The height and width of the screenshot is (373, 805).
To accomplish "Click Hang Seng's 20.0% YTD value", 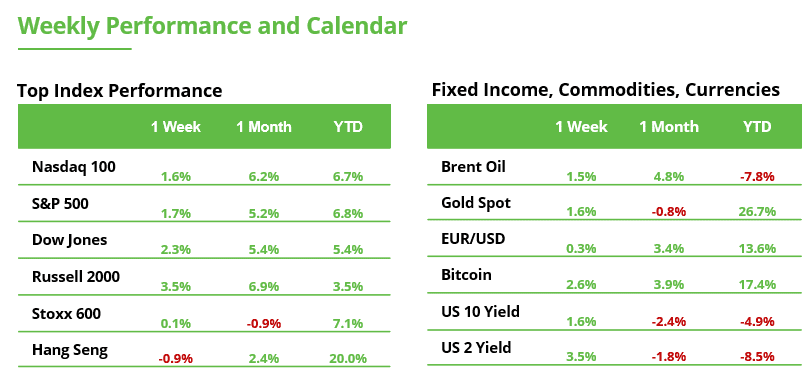I will tap(348, 358).
